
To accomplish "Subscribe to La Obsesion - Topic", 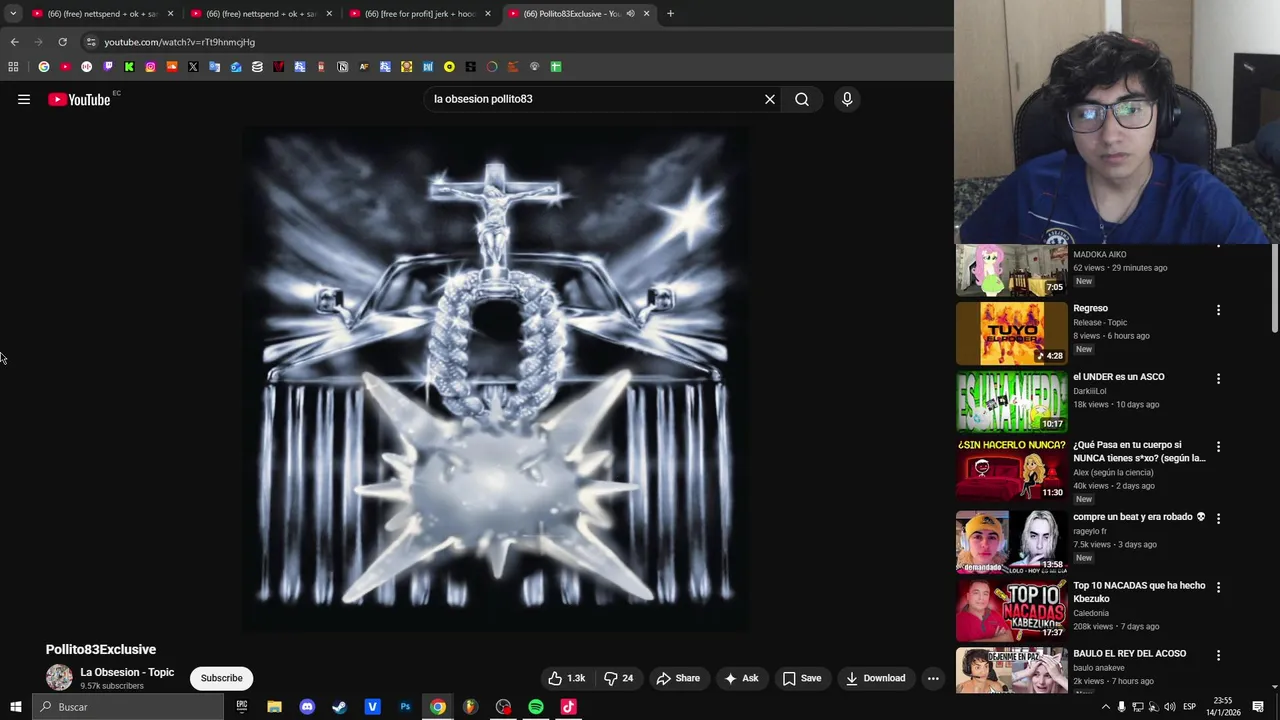I will tap(222, 678).
